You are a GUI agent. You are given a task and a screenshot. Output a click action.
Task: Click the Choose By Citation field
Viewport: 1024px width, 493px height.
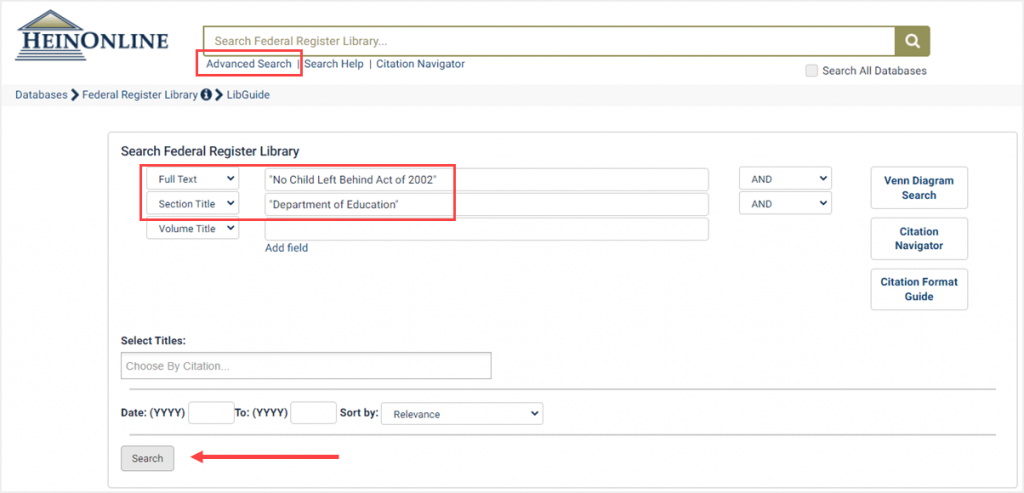point(306,366)
